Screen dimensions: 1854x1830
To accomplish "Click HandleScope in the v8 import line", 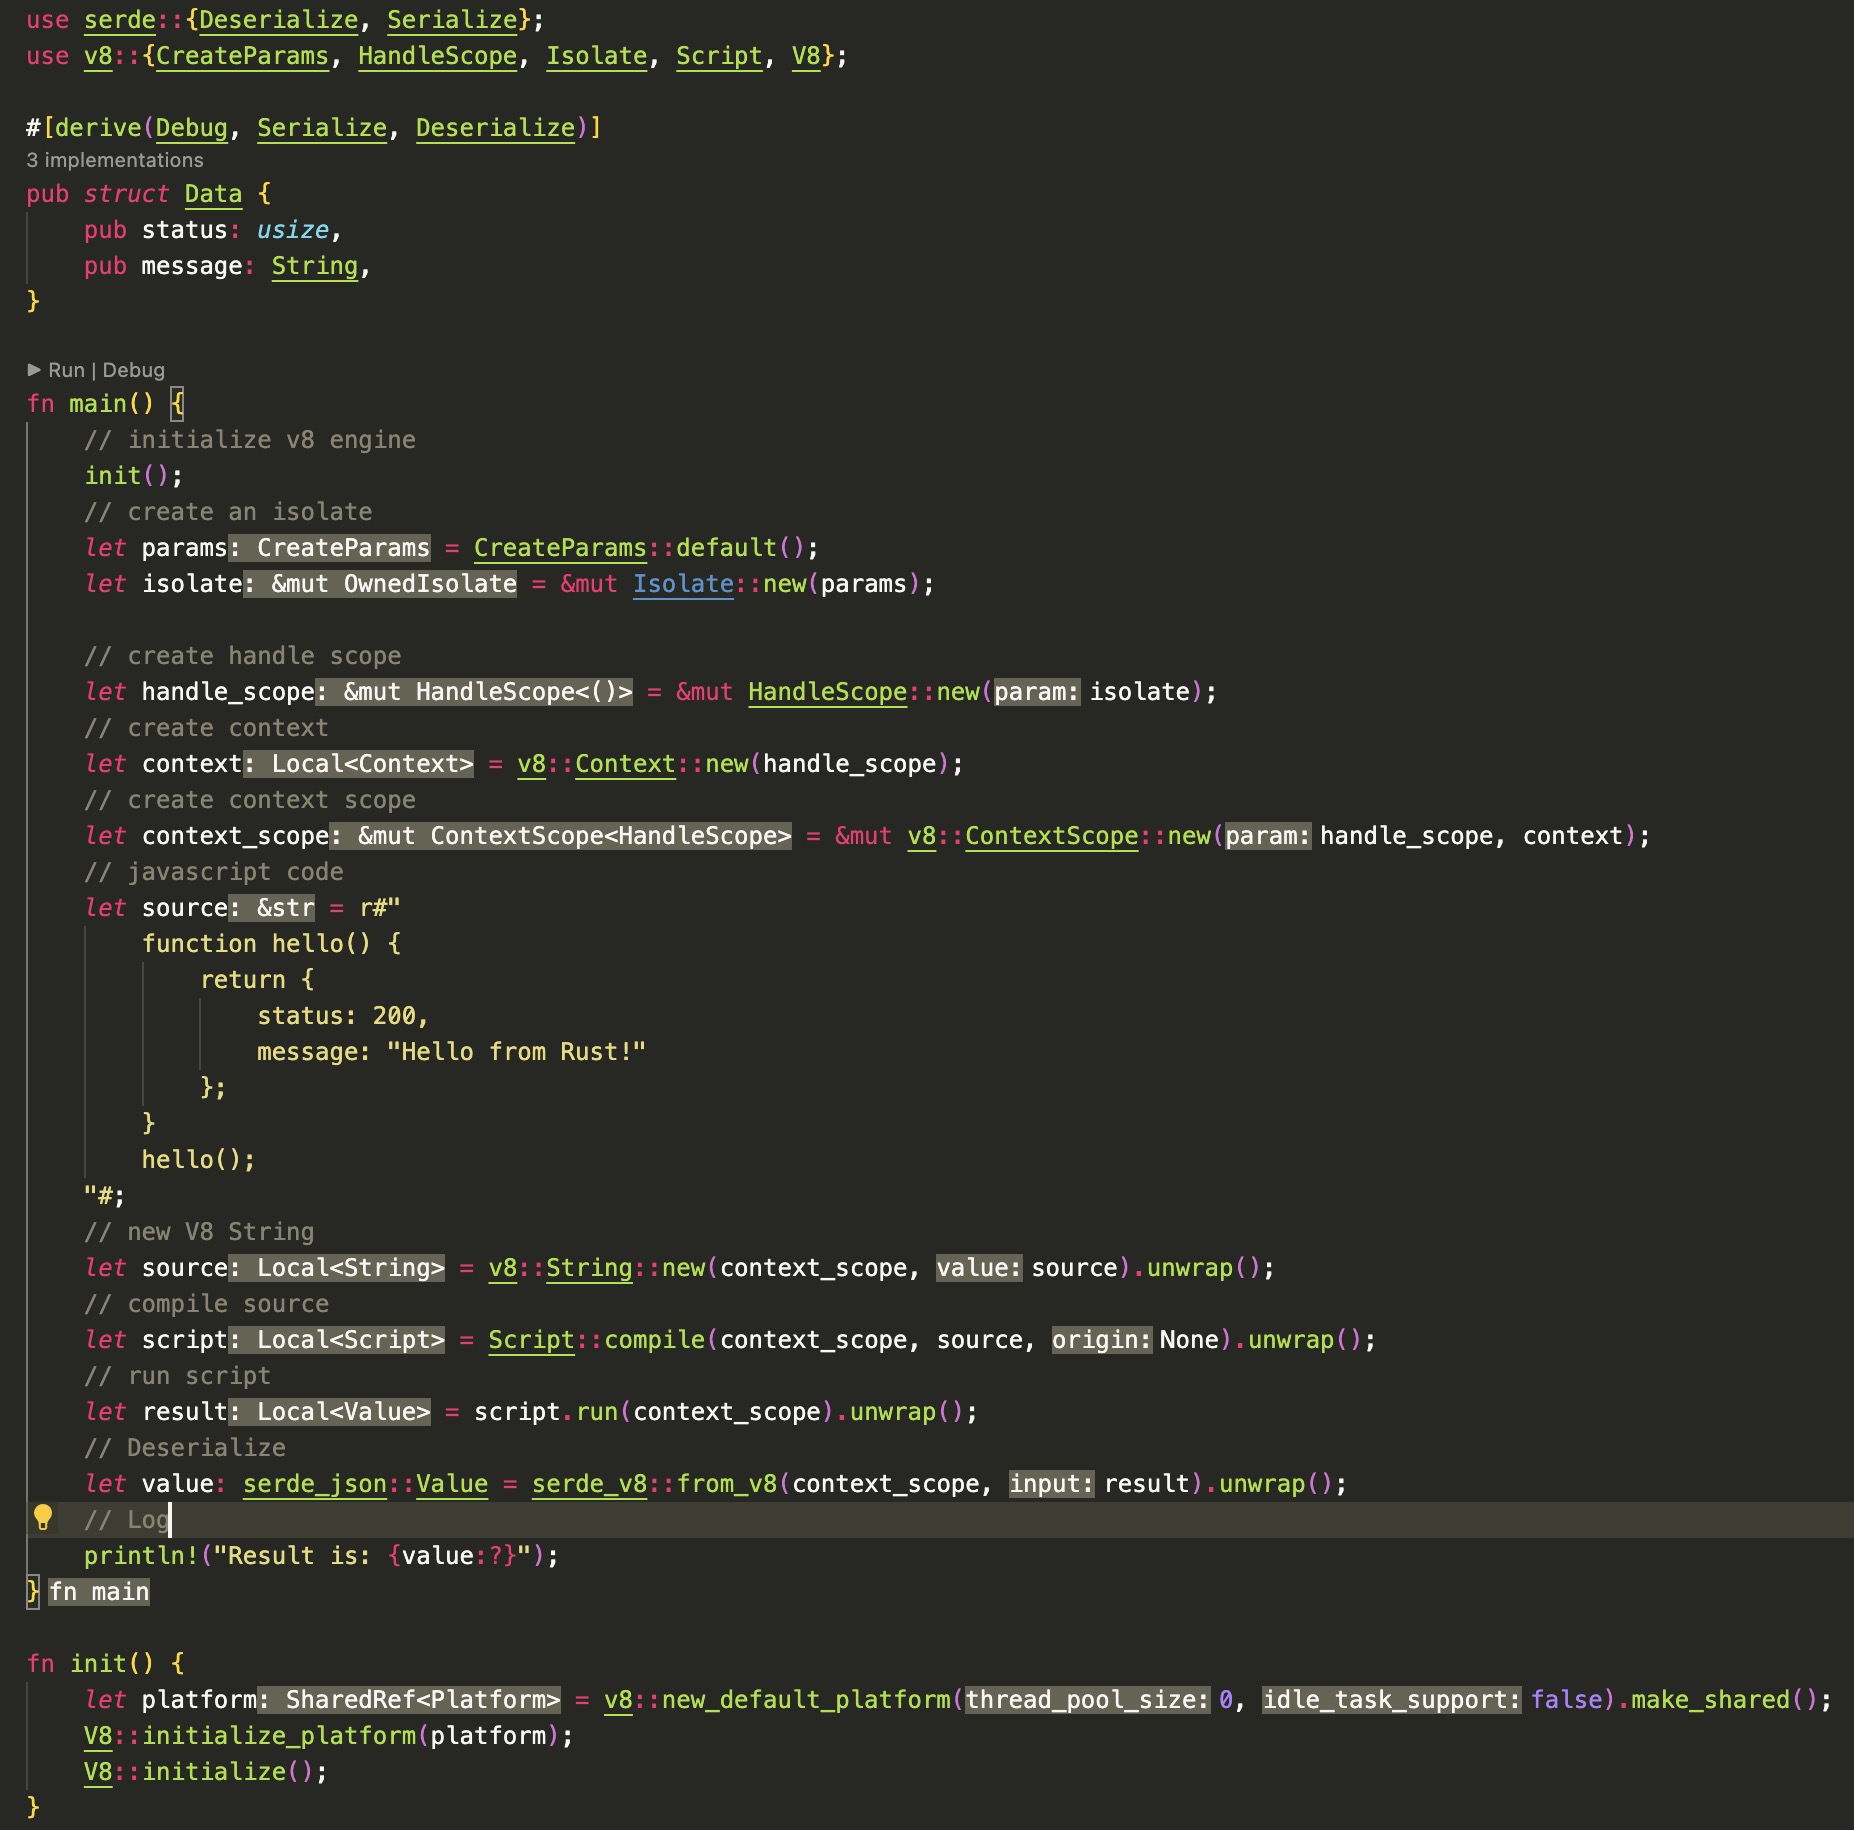I will click(437, 56).
